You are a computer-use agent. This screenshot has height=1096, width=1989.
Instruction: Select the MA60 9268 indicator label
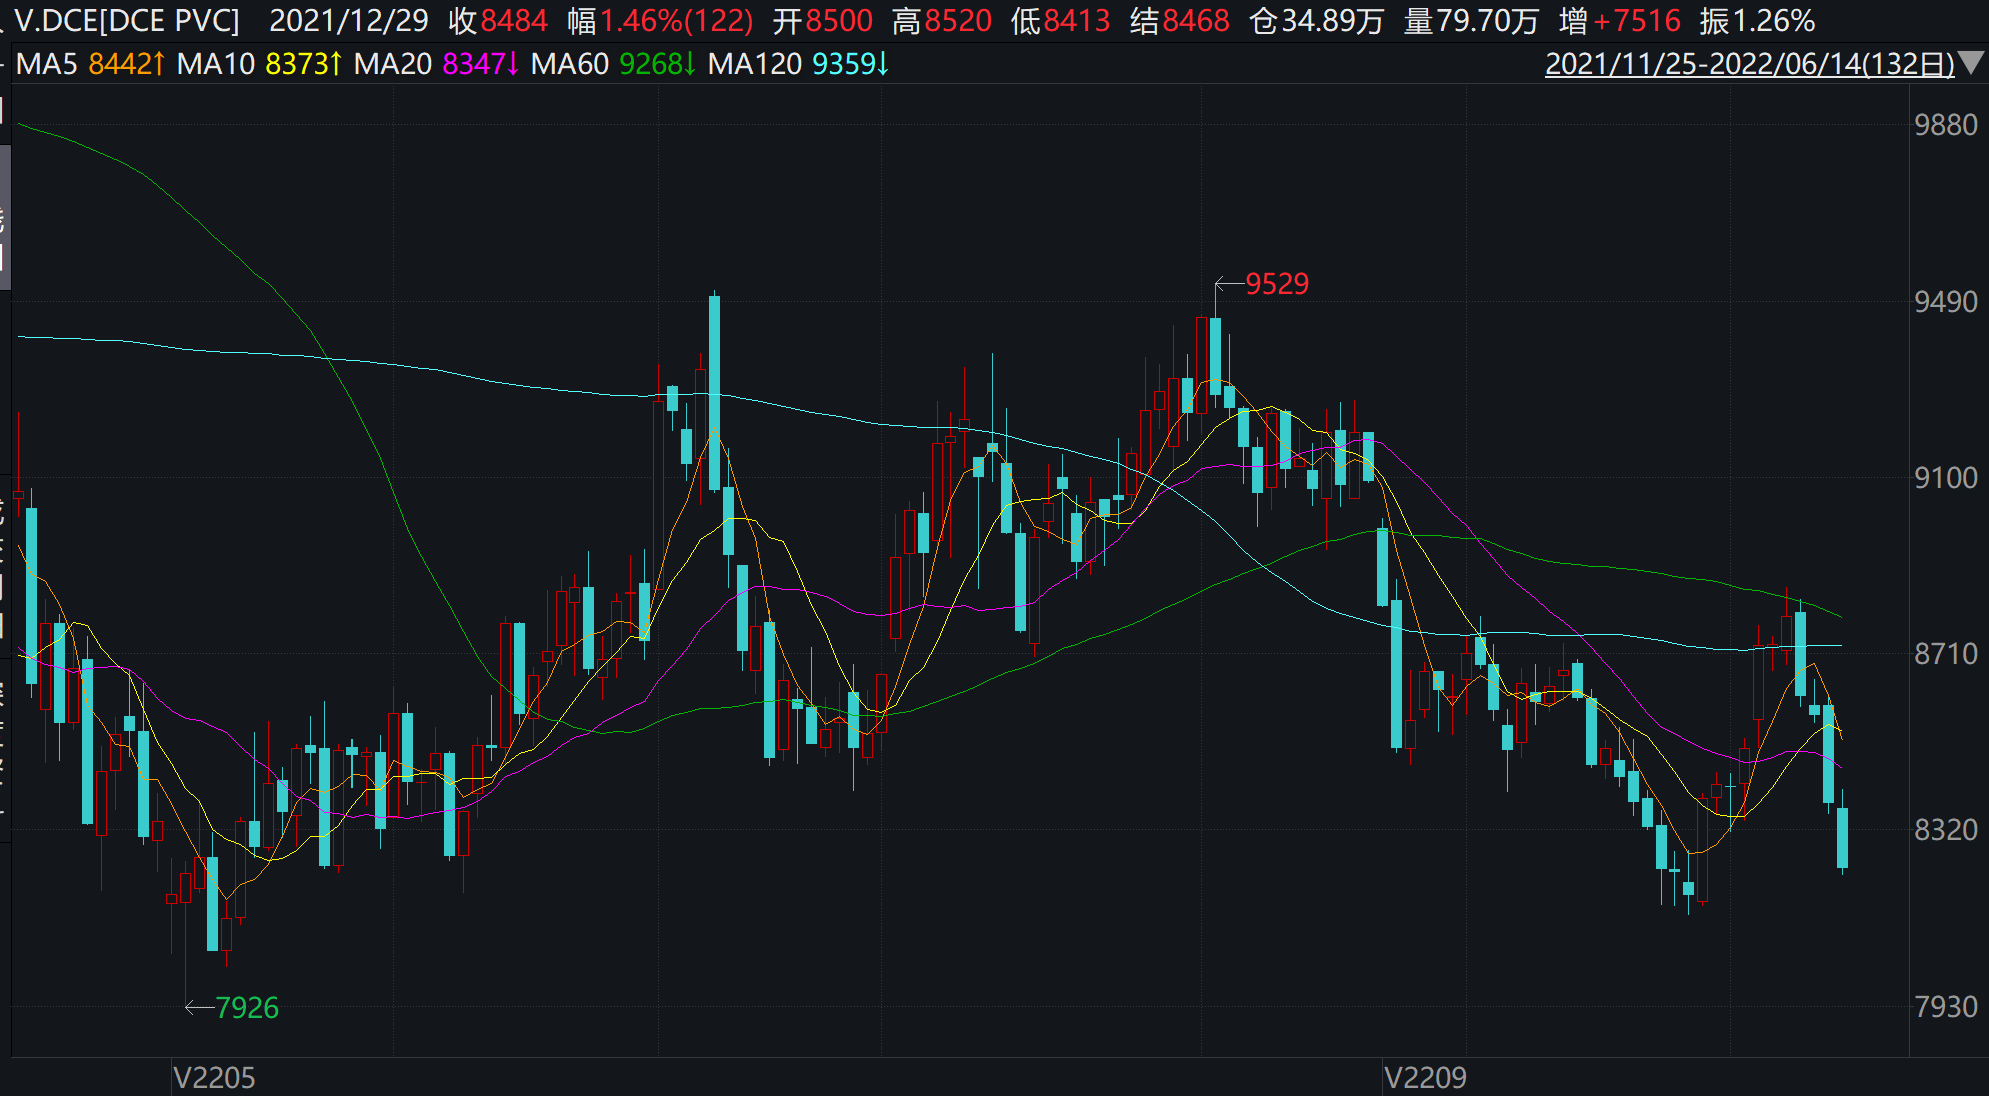(x=613, y=64)
